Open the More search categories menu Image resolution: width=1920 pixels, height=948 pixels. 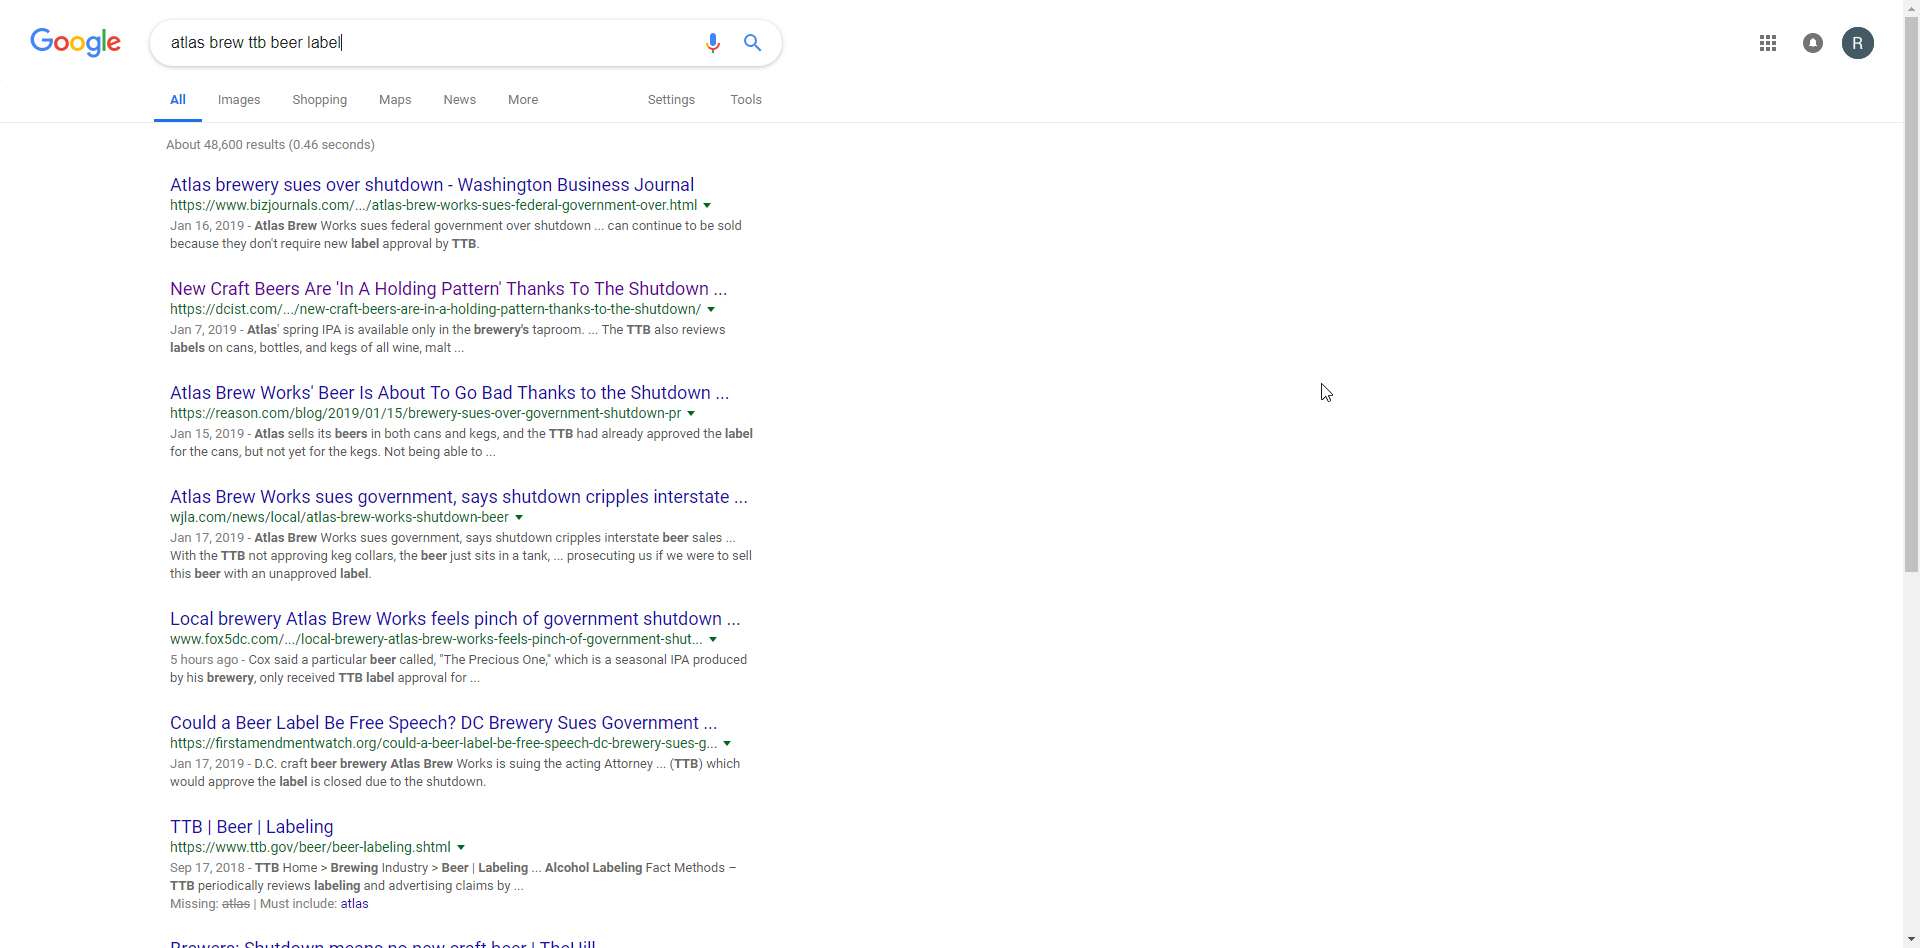pyautogui.click(x=523, y=100)
